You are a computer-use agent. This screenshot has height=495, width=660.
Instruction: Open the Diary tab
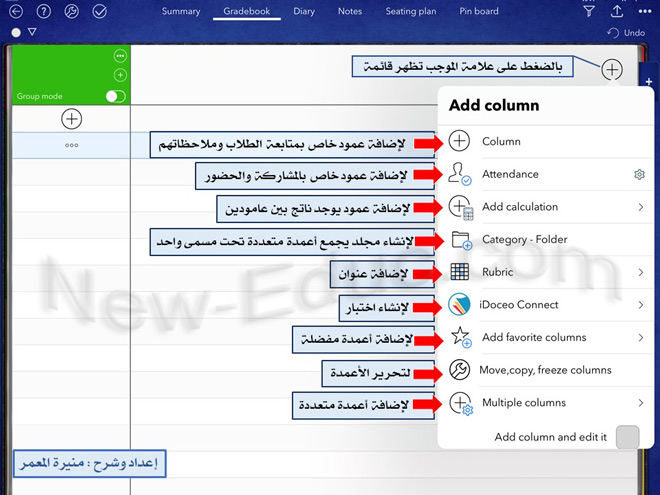click(304, 11)
